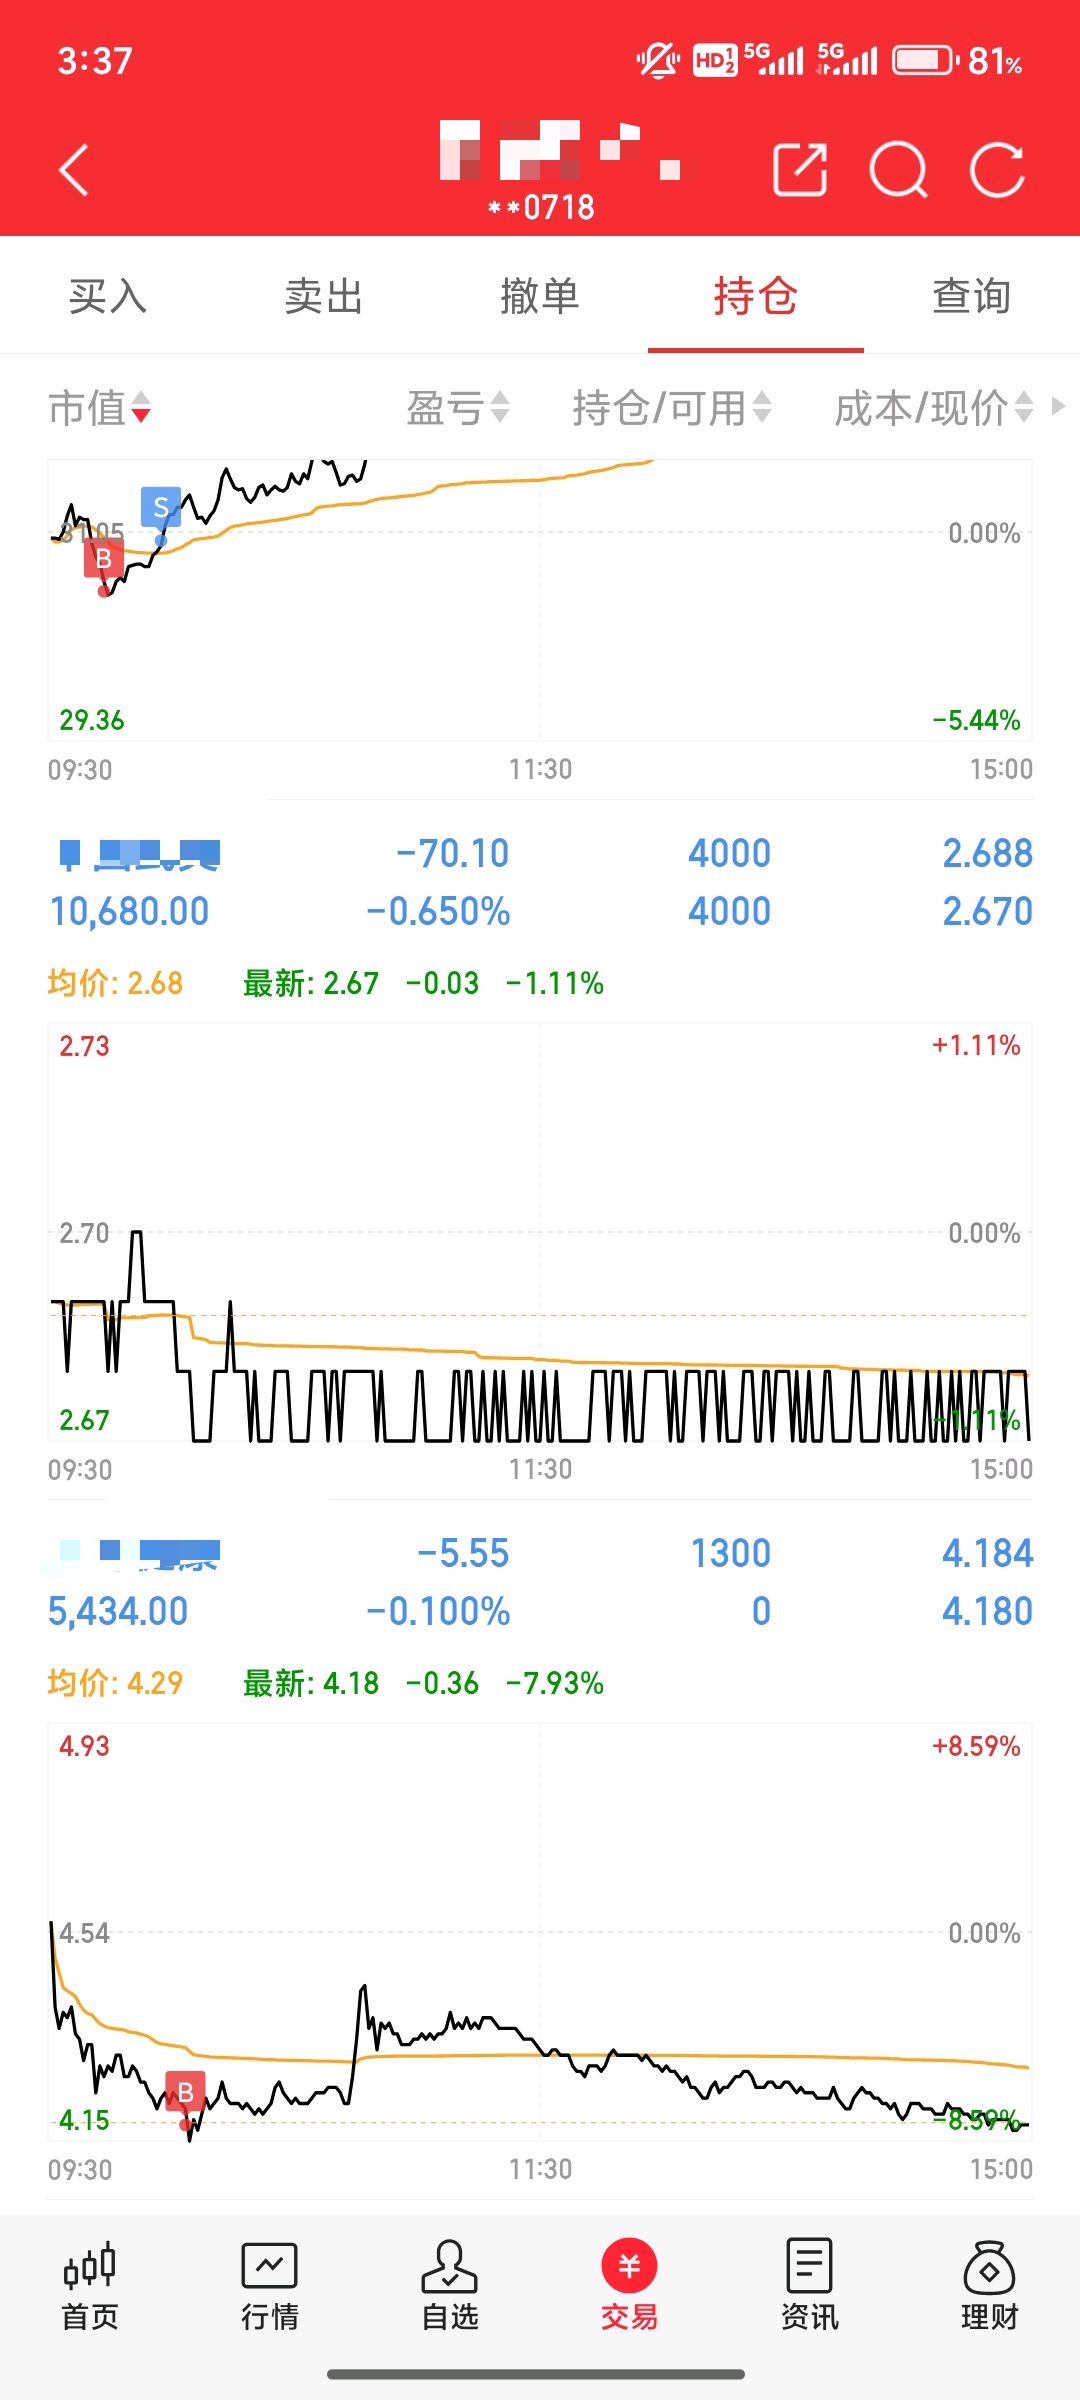Switch to 卖出 tab

324,296
